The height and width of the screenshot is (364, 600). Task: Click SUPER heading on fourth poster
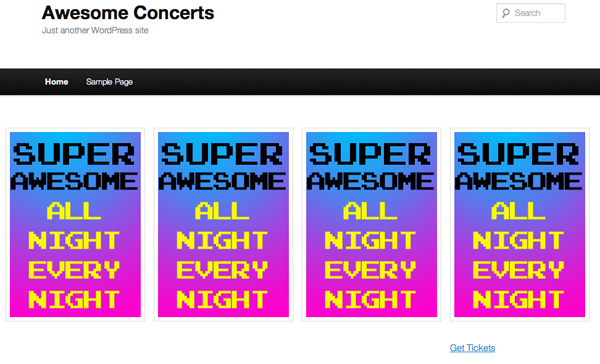518,154
